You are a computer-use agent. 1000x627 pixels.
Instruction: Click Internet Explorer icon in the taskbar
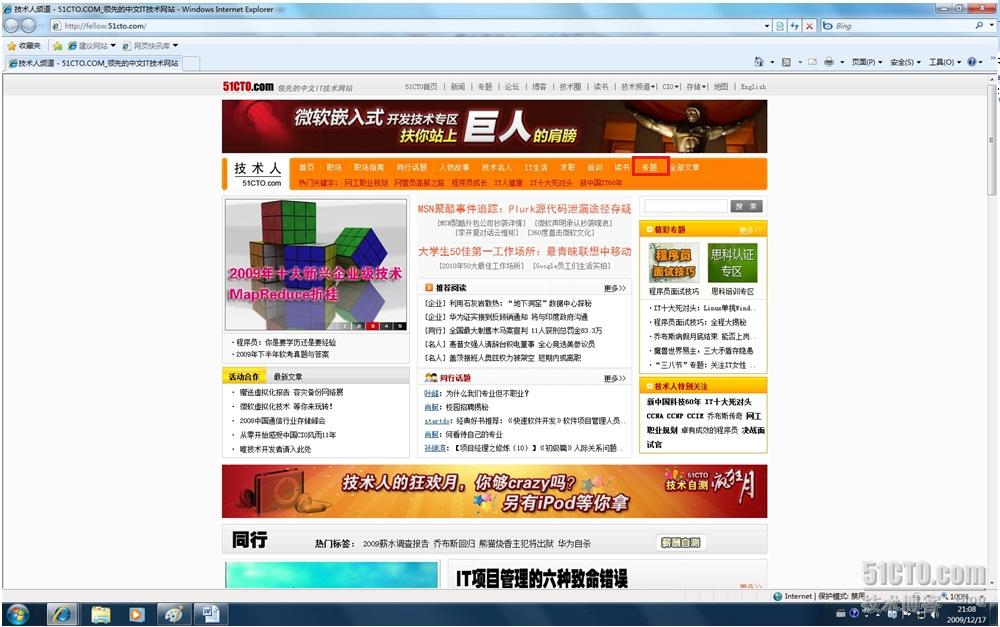click(62, 614)
